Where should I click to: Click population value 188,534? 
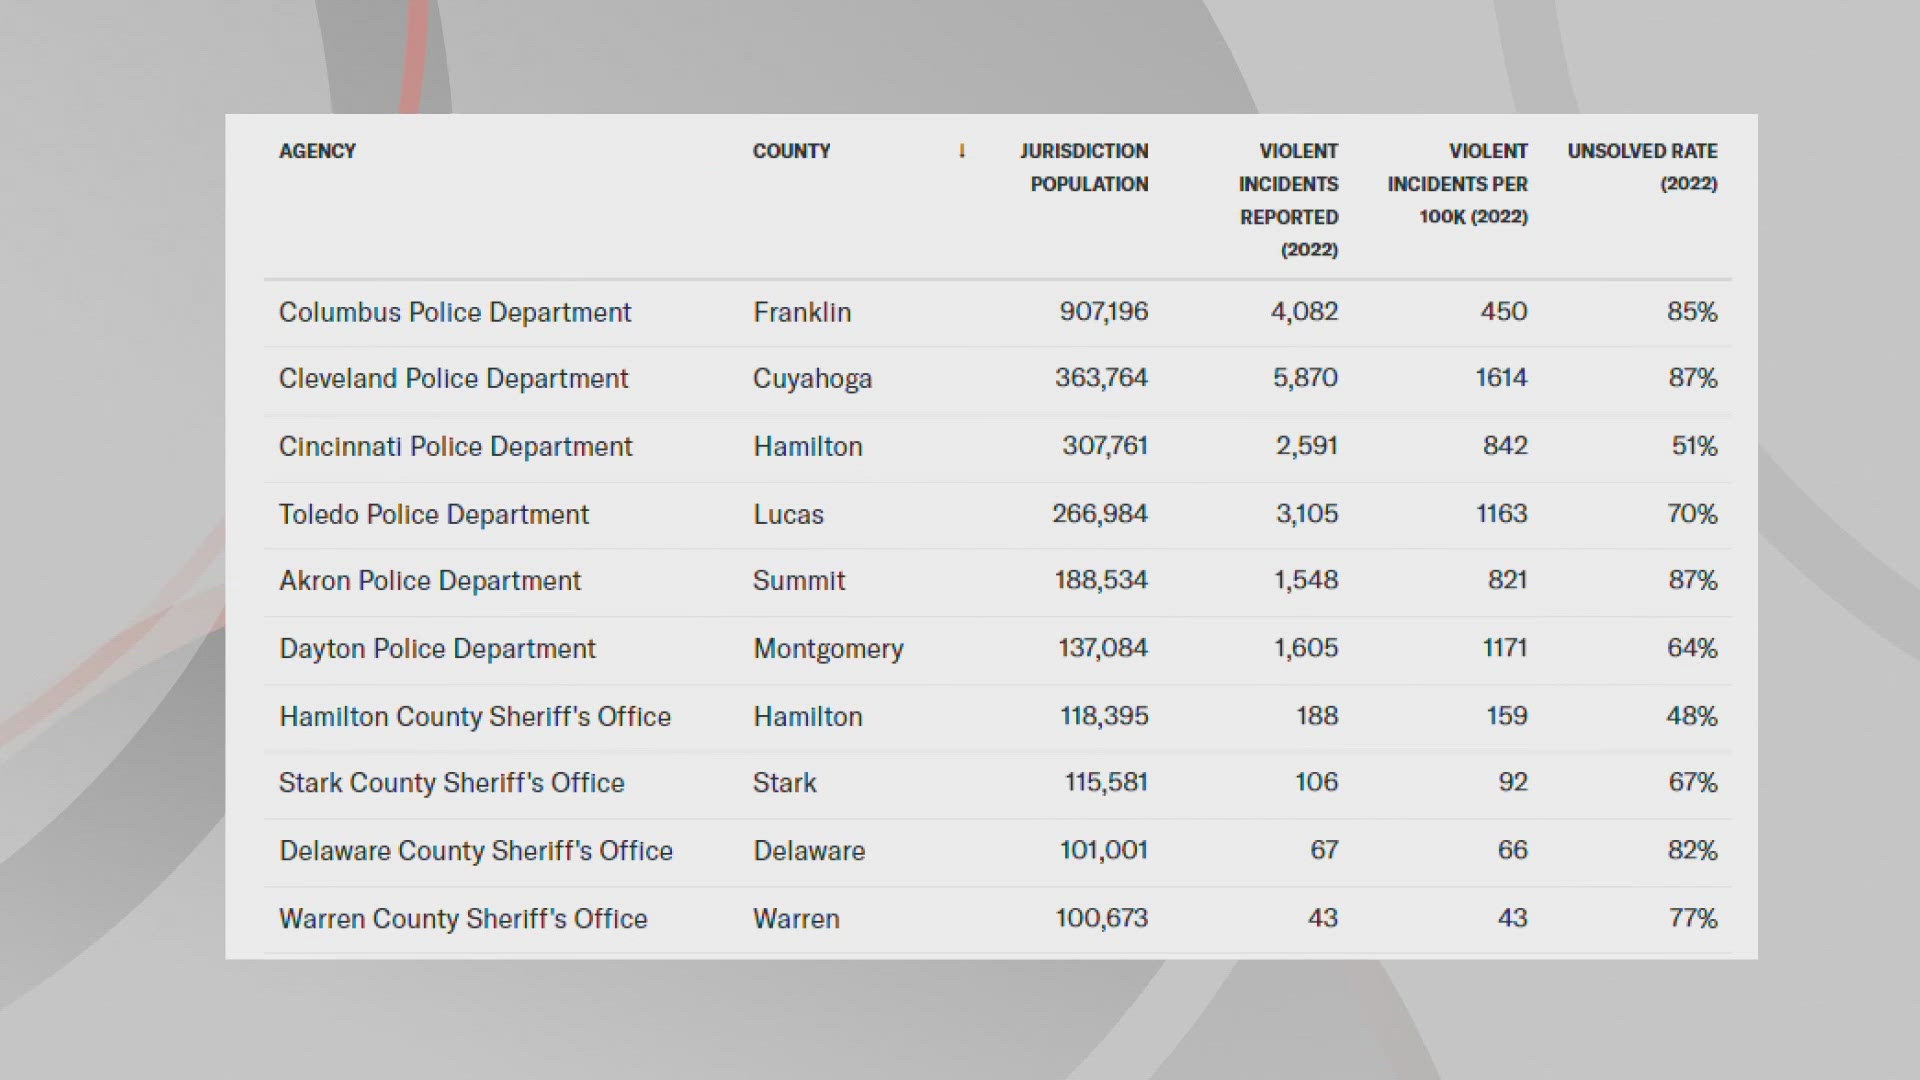[x=1101, y=580]
